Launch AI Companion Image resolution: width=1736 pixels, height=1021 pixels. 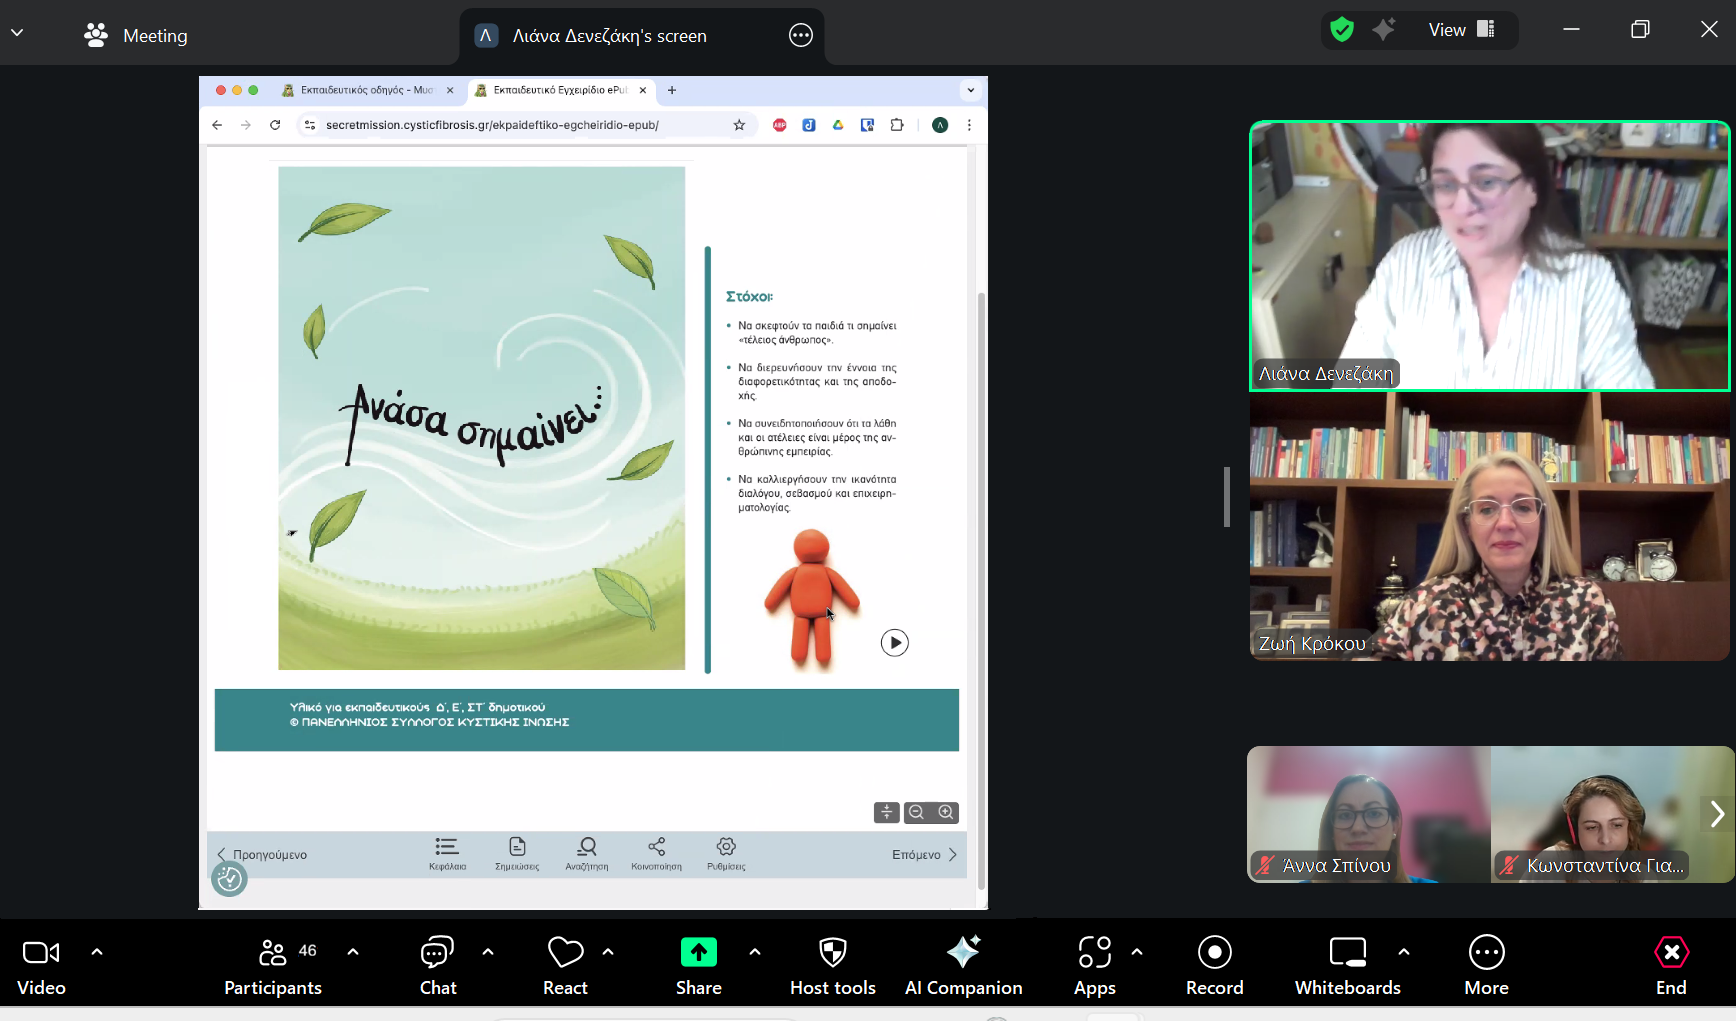click(963, 965)
